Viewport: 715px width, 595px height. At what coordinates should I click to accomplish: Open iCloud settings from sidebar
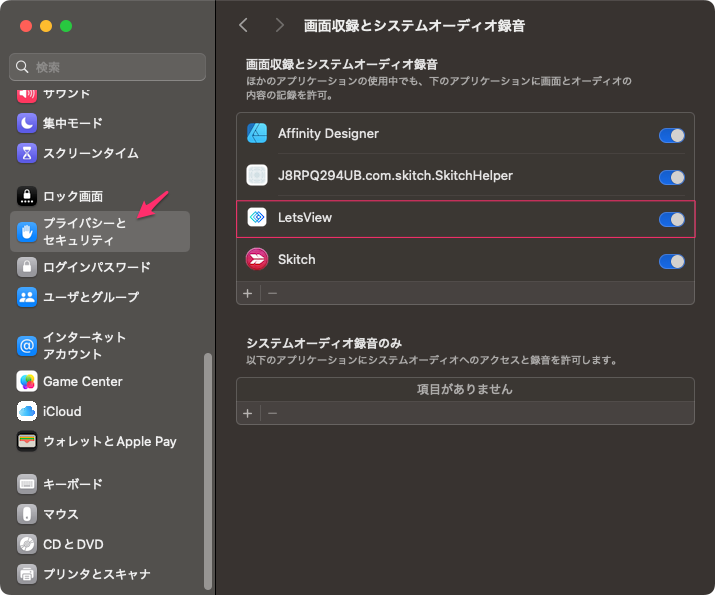[62, 411]
